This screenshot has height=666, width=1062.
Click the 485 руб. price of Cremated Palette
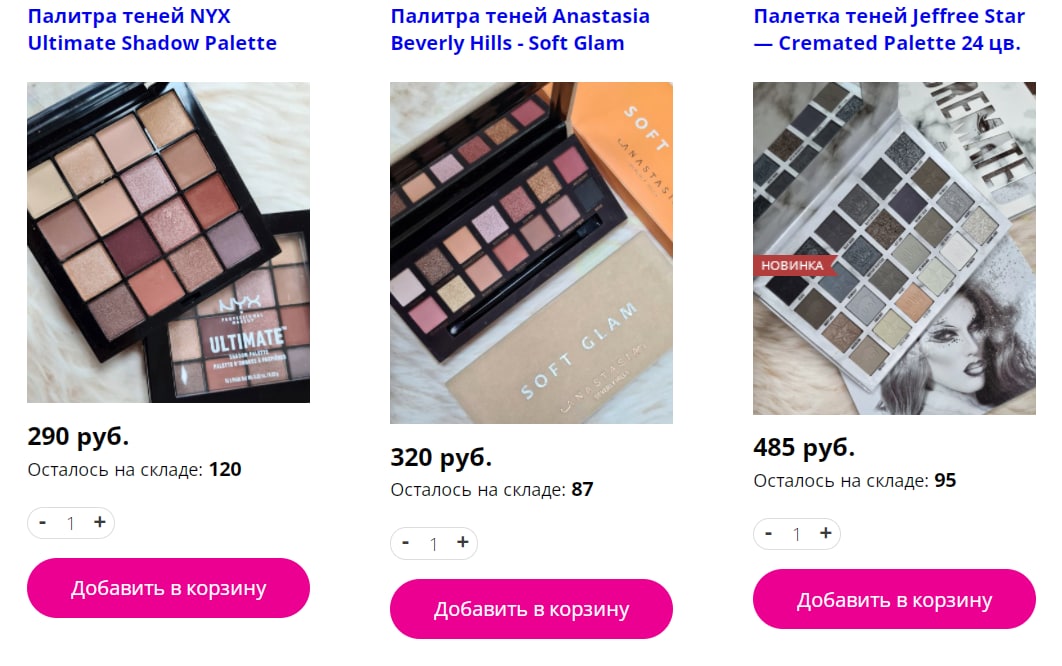804,447
